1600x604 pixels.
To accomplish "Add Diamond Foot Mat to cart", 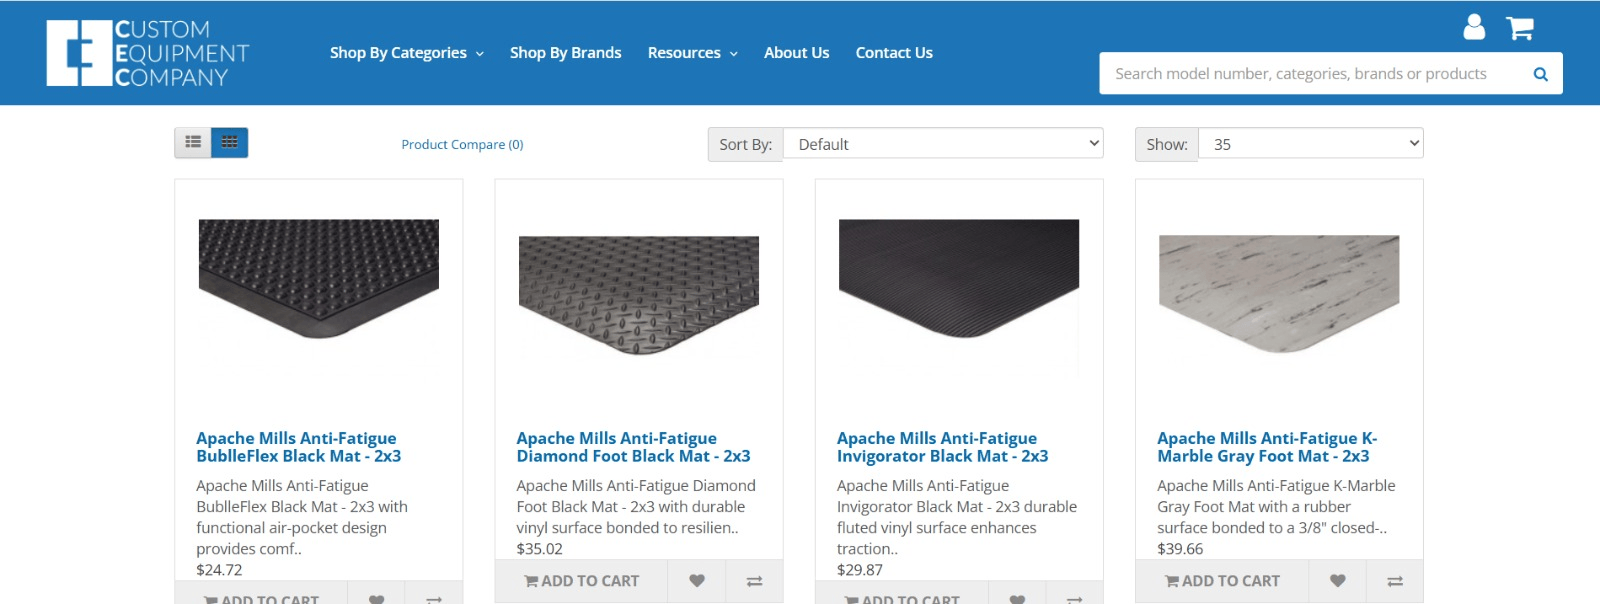I will tap(581, 581).
